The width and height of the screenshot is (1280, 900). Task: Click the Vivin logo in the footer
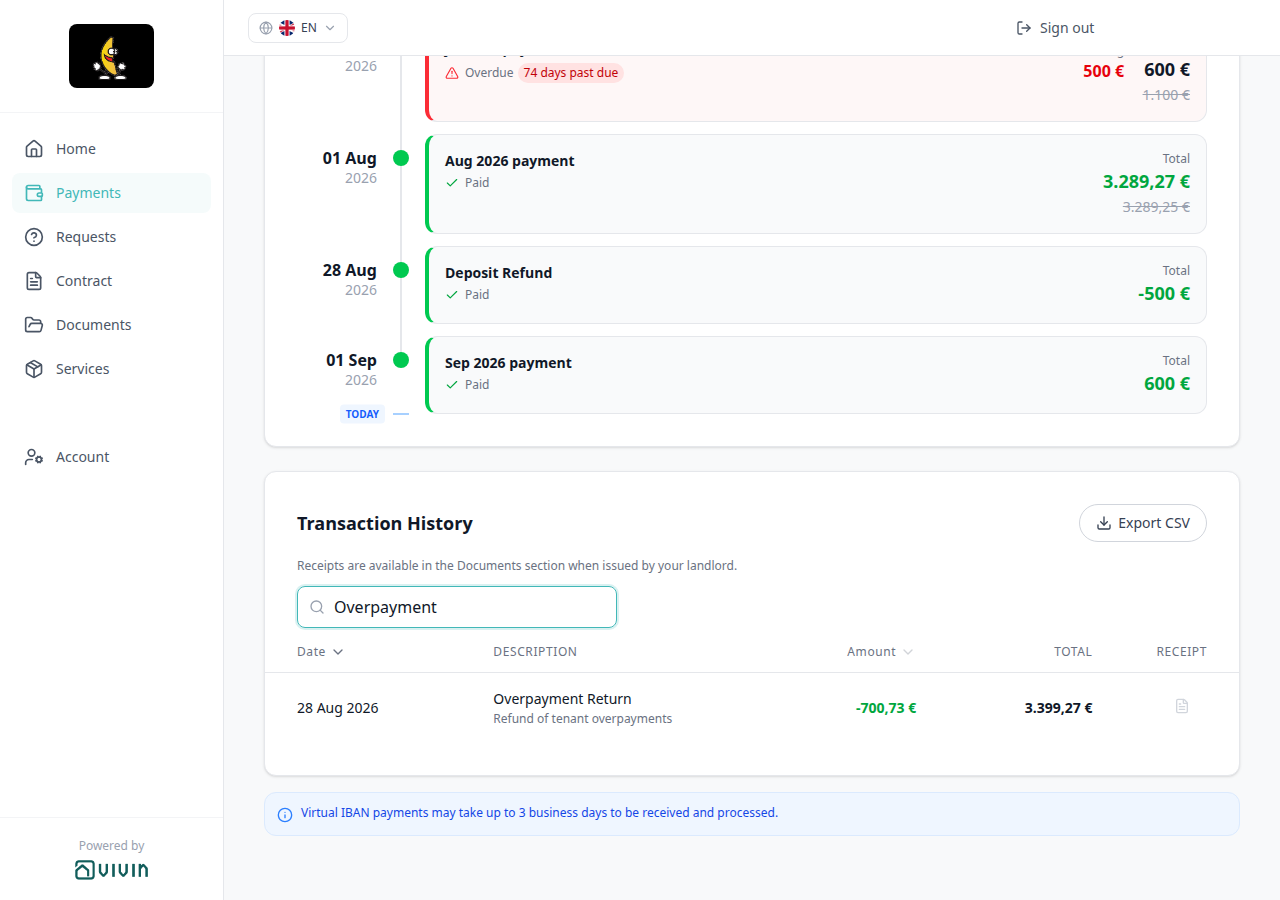[111, 870]
